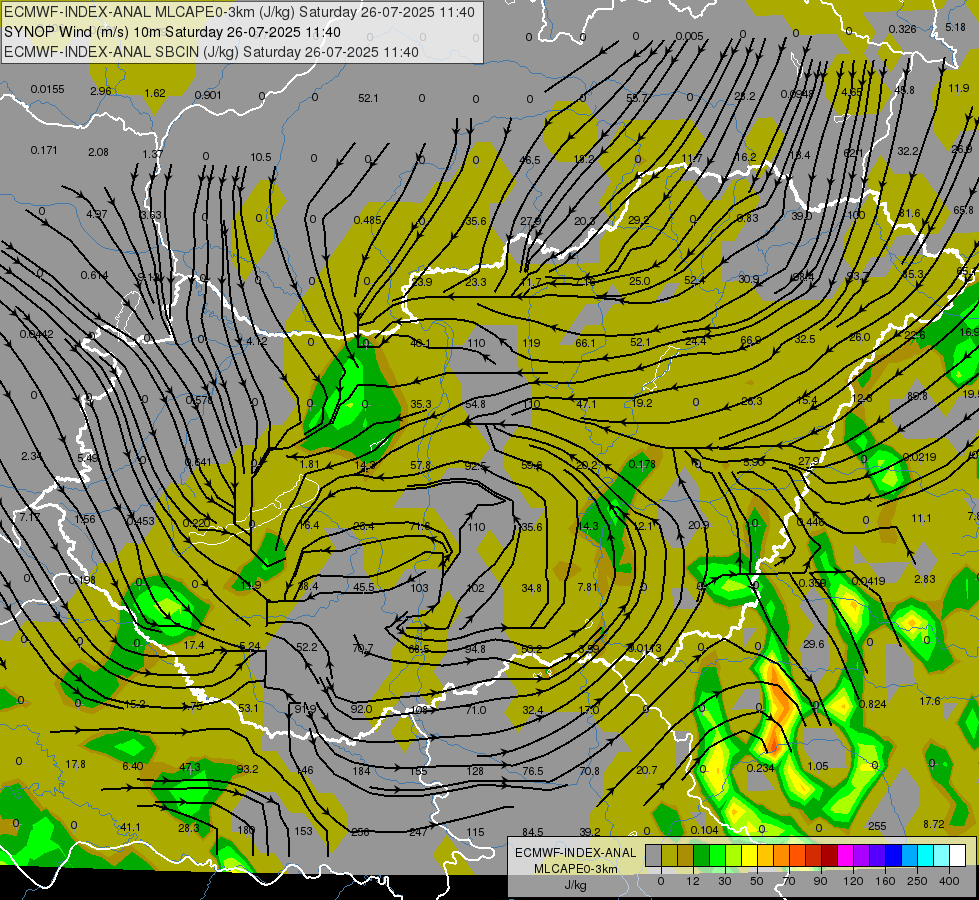Click the map value 17.6

[x=930, y=701]
